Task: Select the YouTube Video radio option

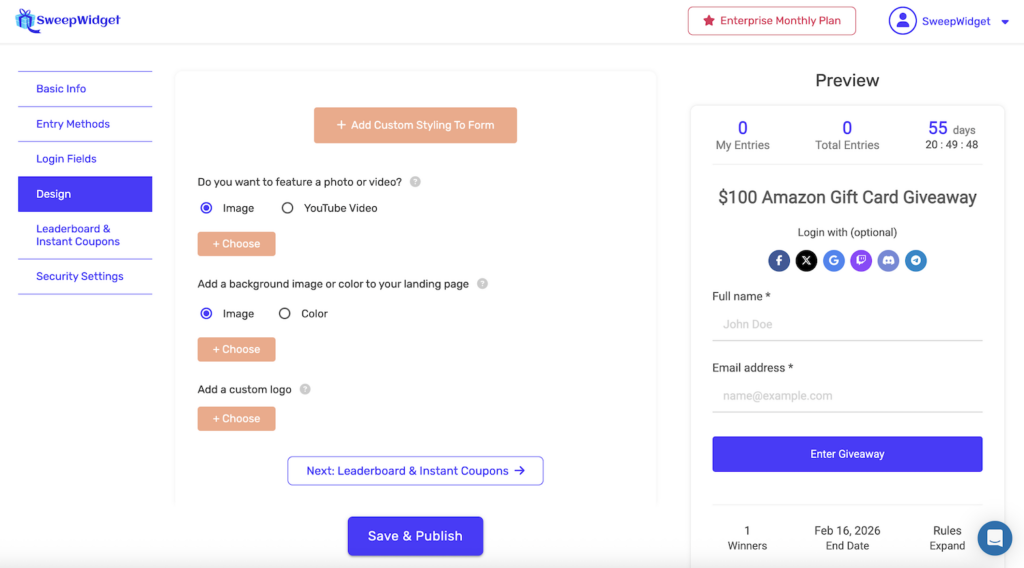Action: 287,208
